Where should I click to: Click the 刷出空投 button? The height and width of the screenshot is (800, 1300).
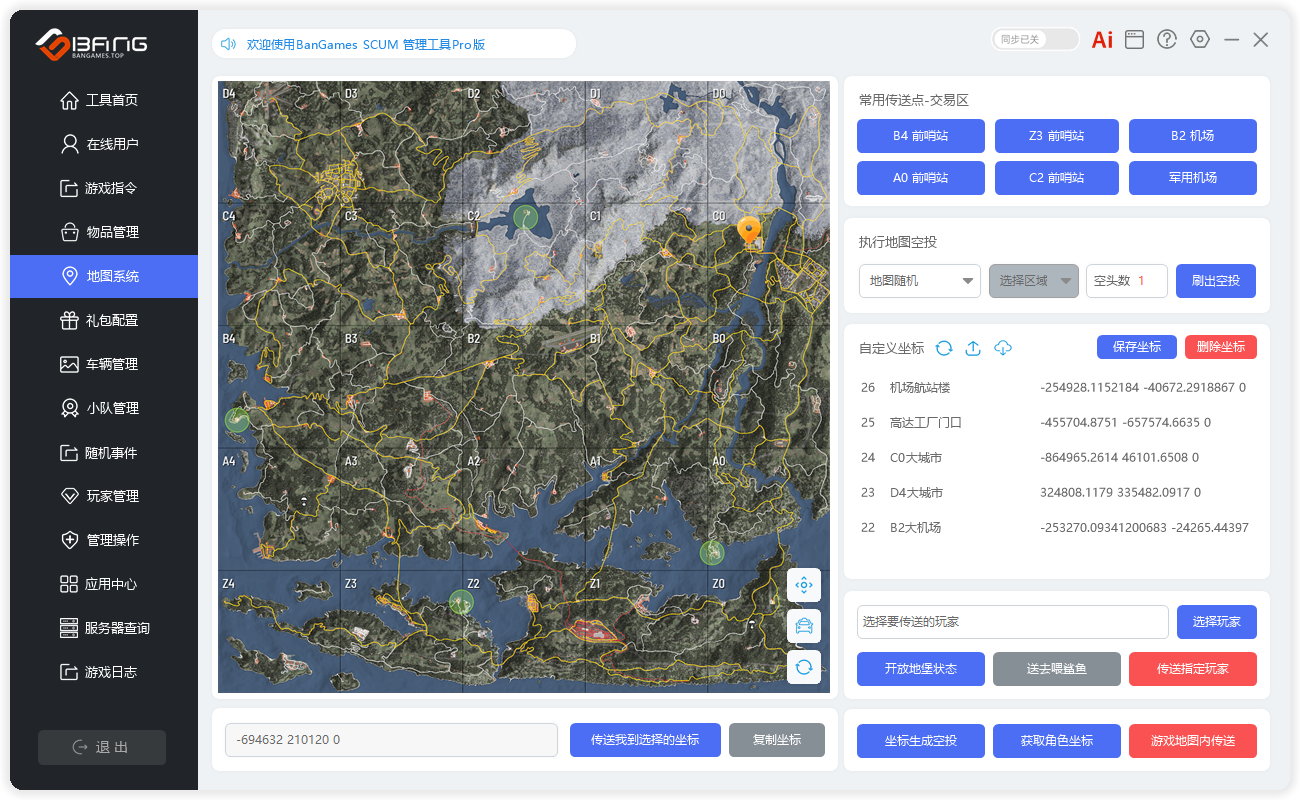(x=1215, y=281)
